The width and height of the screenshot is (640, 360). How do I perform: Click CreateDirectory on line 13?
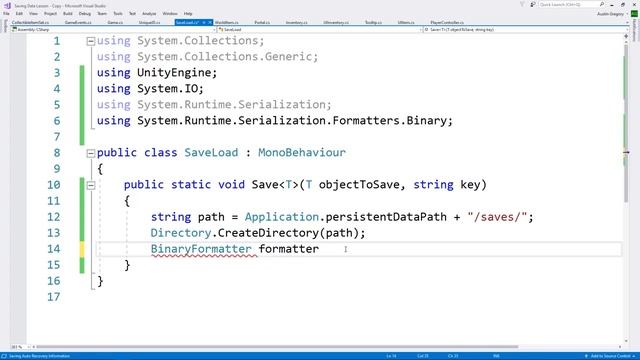(x=268, y=233)
